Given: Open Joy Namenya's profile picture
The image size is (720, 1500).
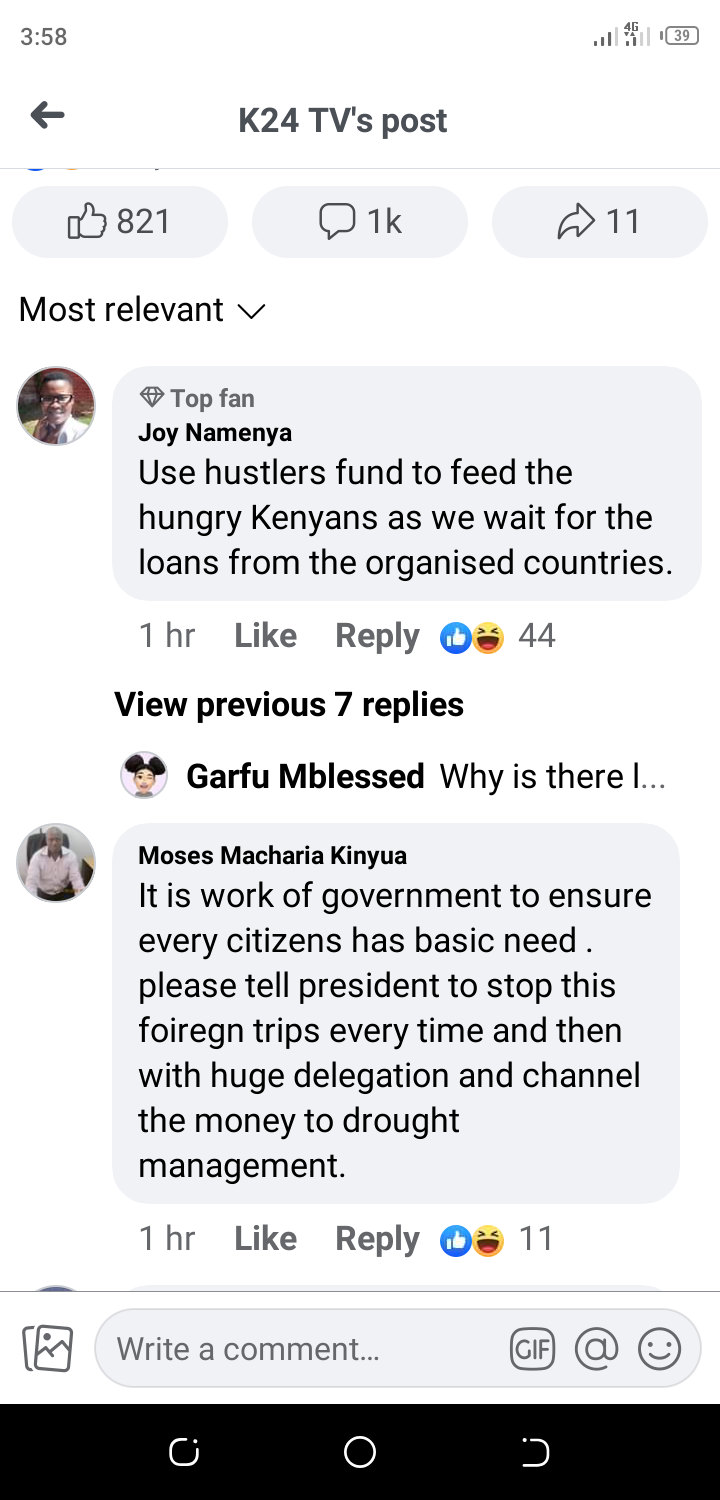Looking at the screenshot, I should tap(56, 405).
